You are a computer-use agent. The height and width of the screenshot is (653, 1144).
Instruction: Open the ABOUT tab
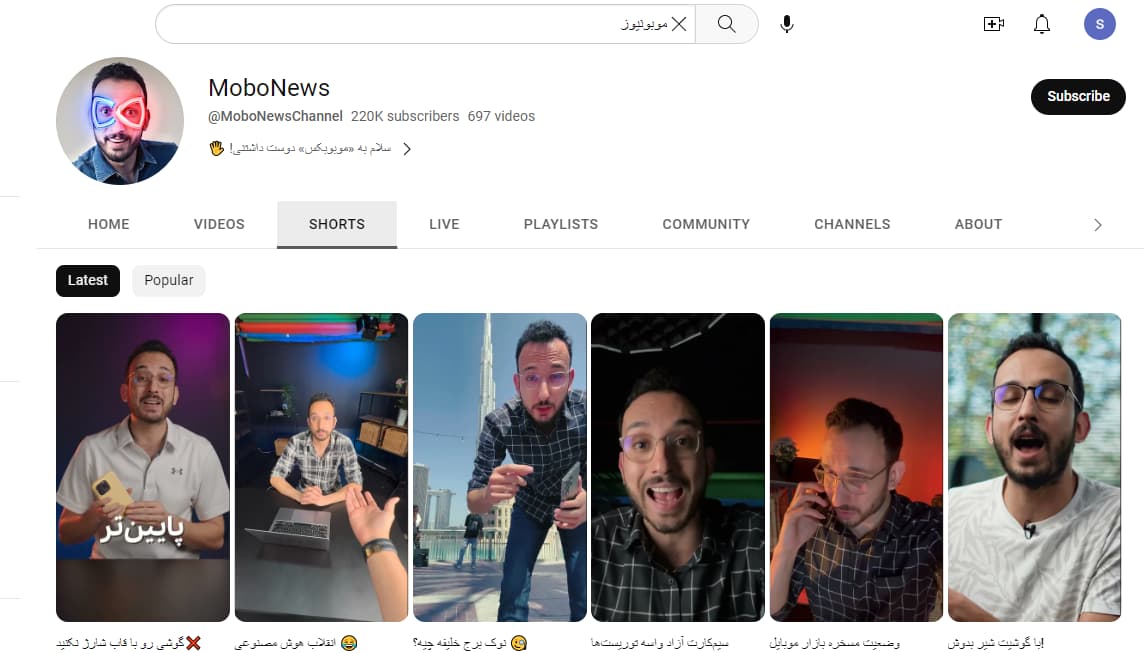pos(978,224)
